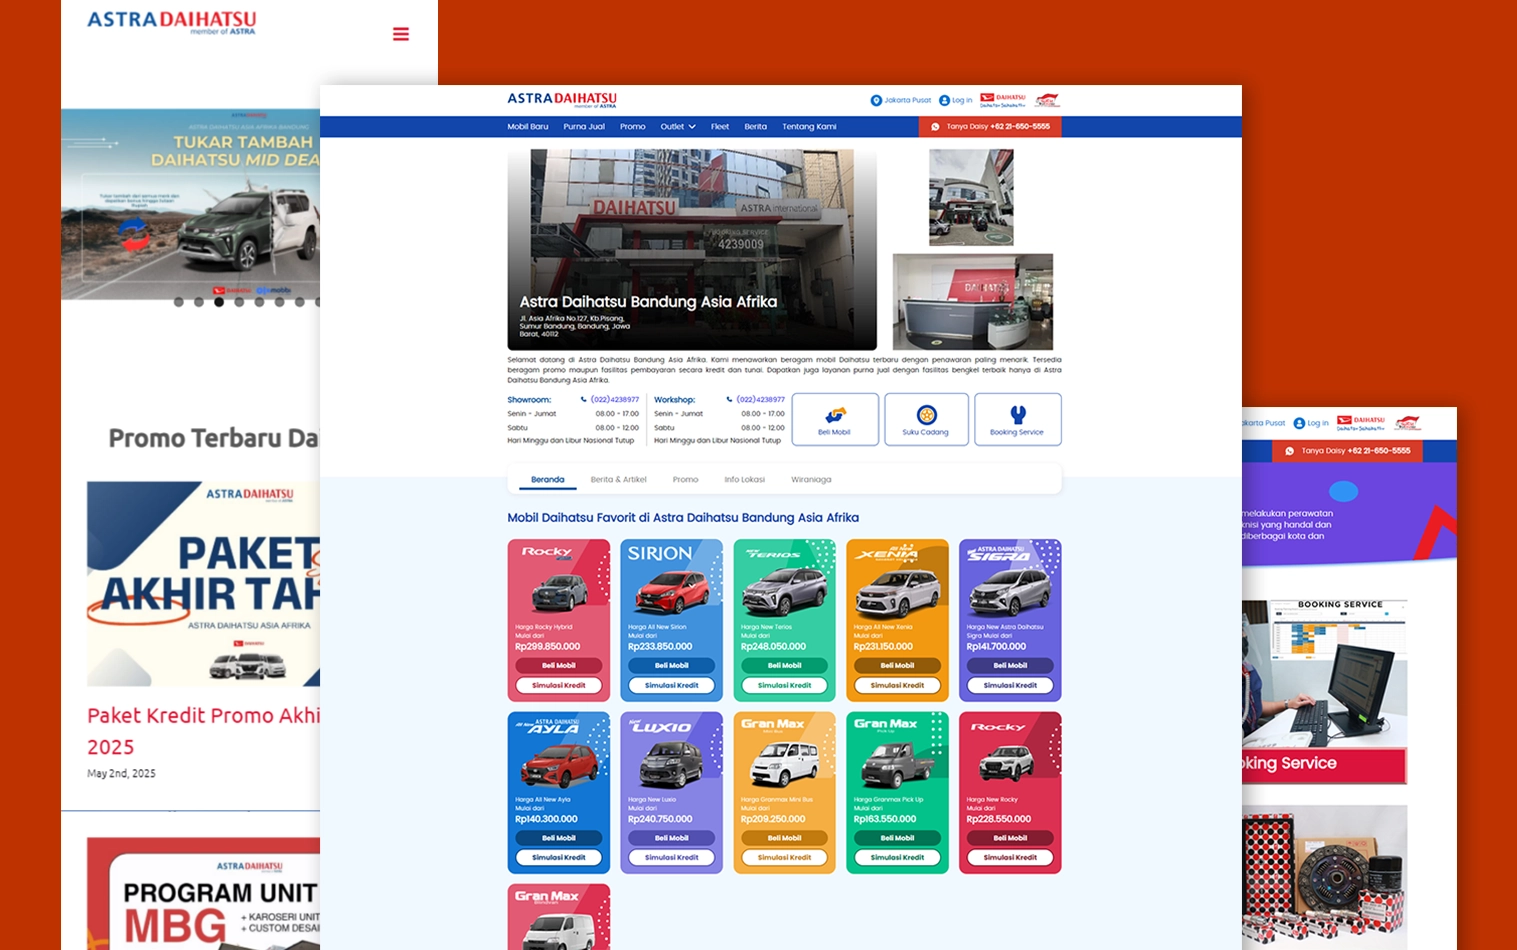Click the Beli Mobil handshake icon

(x=835, y=414)
